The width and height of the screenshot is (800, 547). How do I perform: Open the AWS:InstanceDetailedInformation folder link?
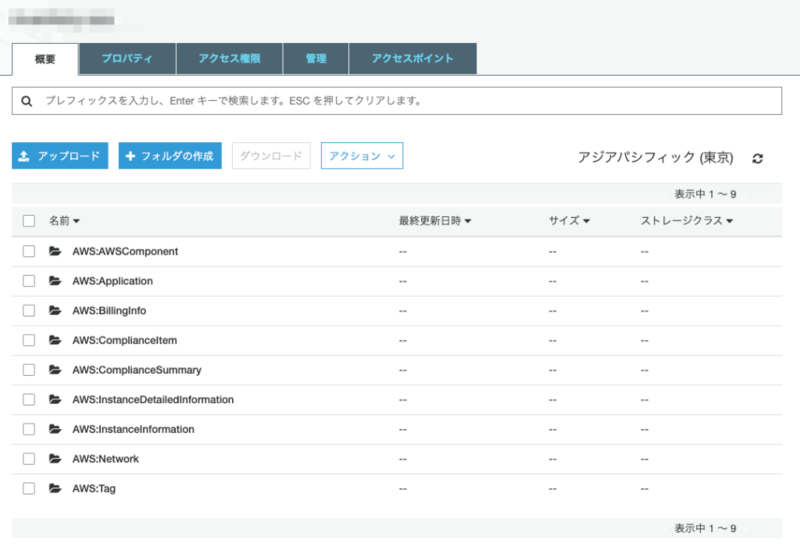click(x=153, y=399)
